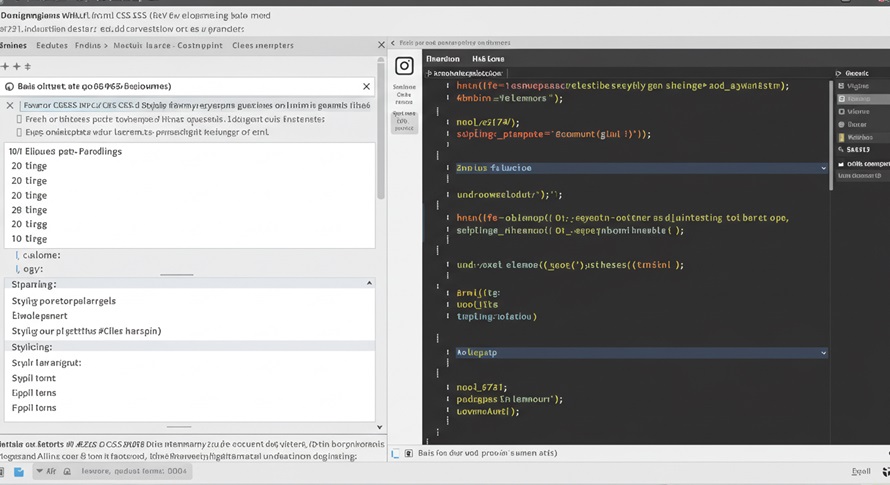Click the 'Oolk compen' icon in sidebar
The width and height of the screenshot is (890, 485).
[x=841, y=164]
